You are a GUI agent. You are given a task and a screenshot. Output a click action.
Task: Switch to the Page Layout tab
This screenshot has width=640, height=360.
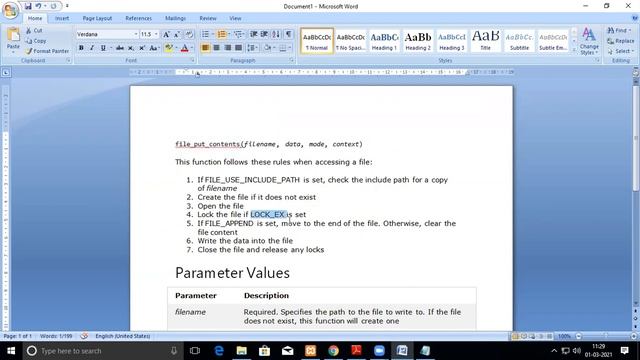[x=97, y=18]
